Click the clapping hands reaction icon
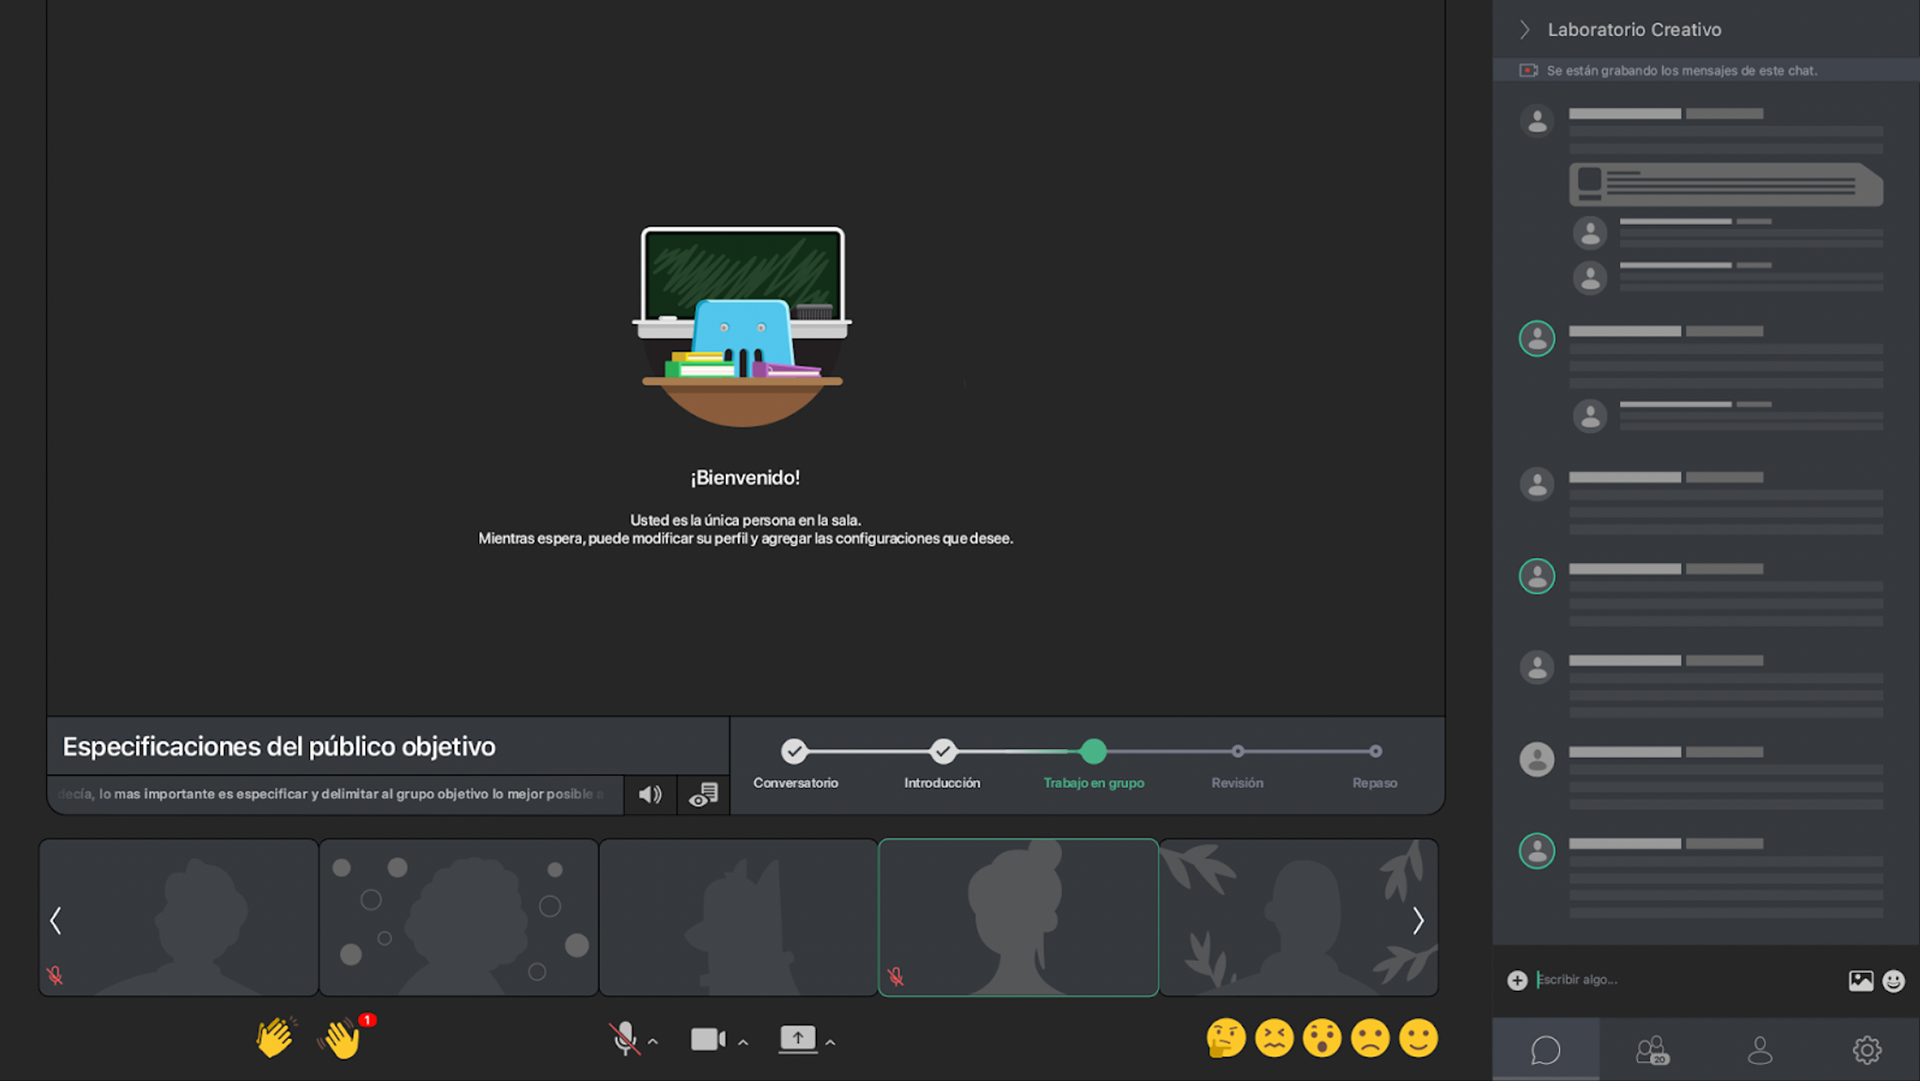1920x1081 pixels. tap(274, 1038)
